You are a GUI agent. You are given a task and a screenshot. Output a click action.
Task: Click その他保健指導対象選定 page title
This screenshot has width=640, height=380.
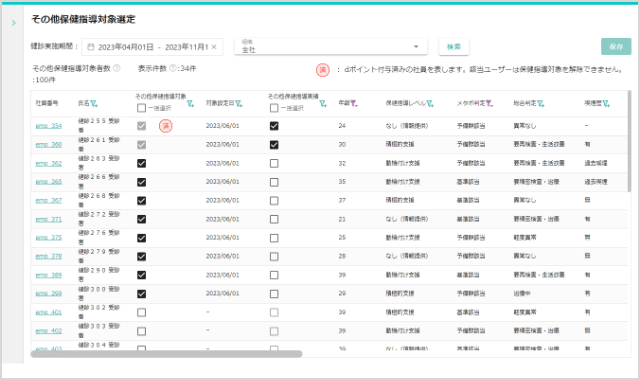coord(83,19)
